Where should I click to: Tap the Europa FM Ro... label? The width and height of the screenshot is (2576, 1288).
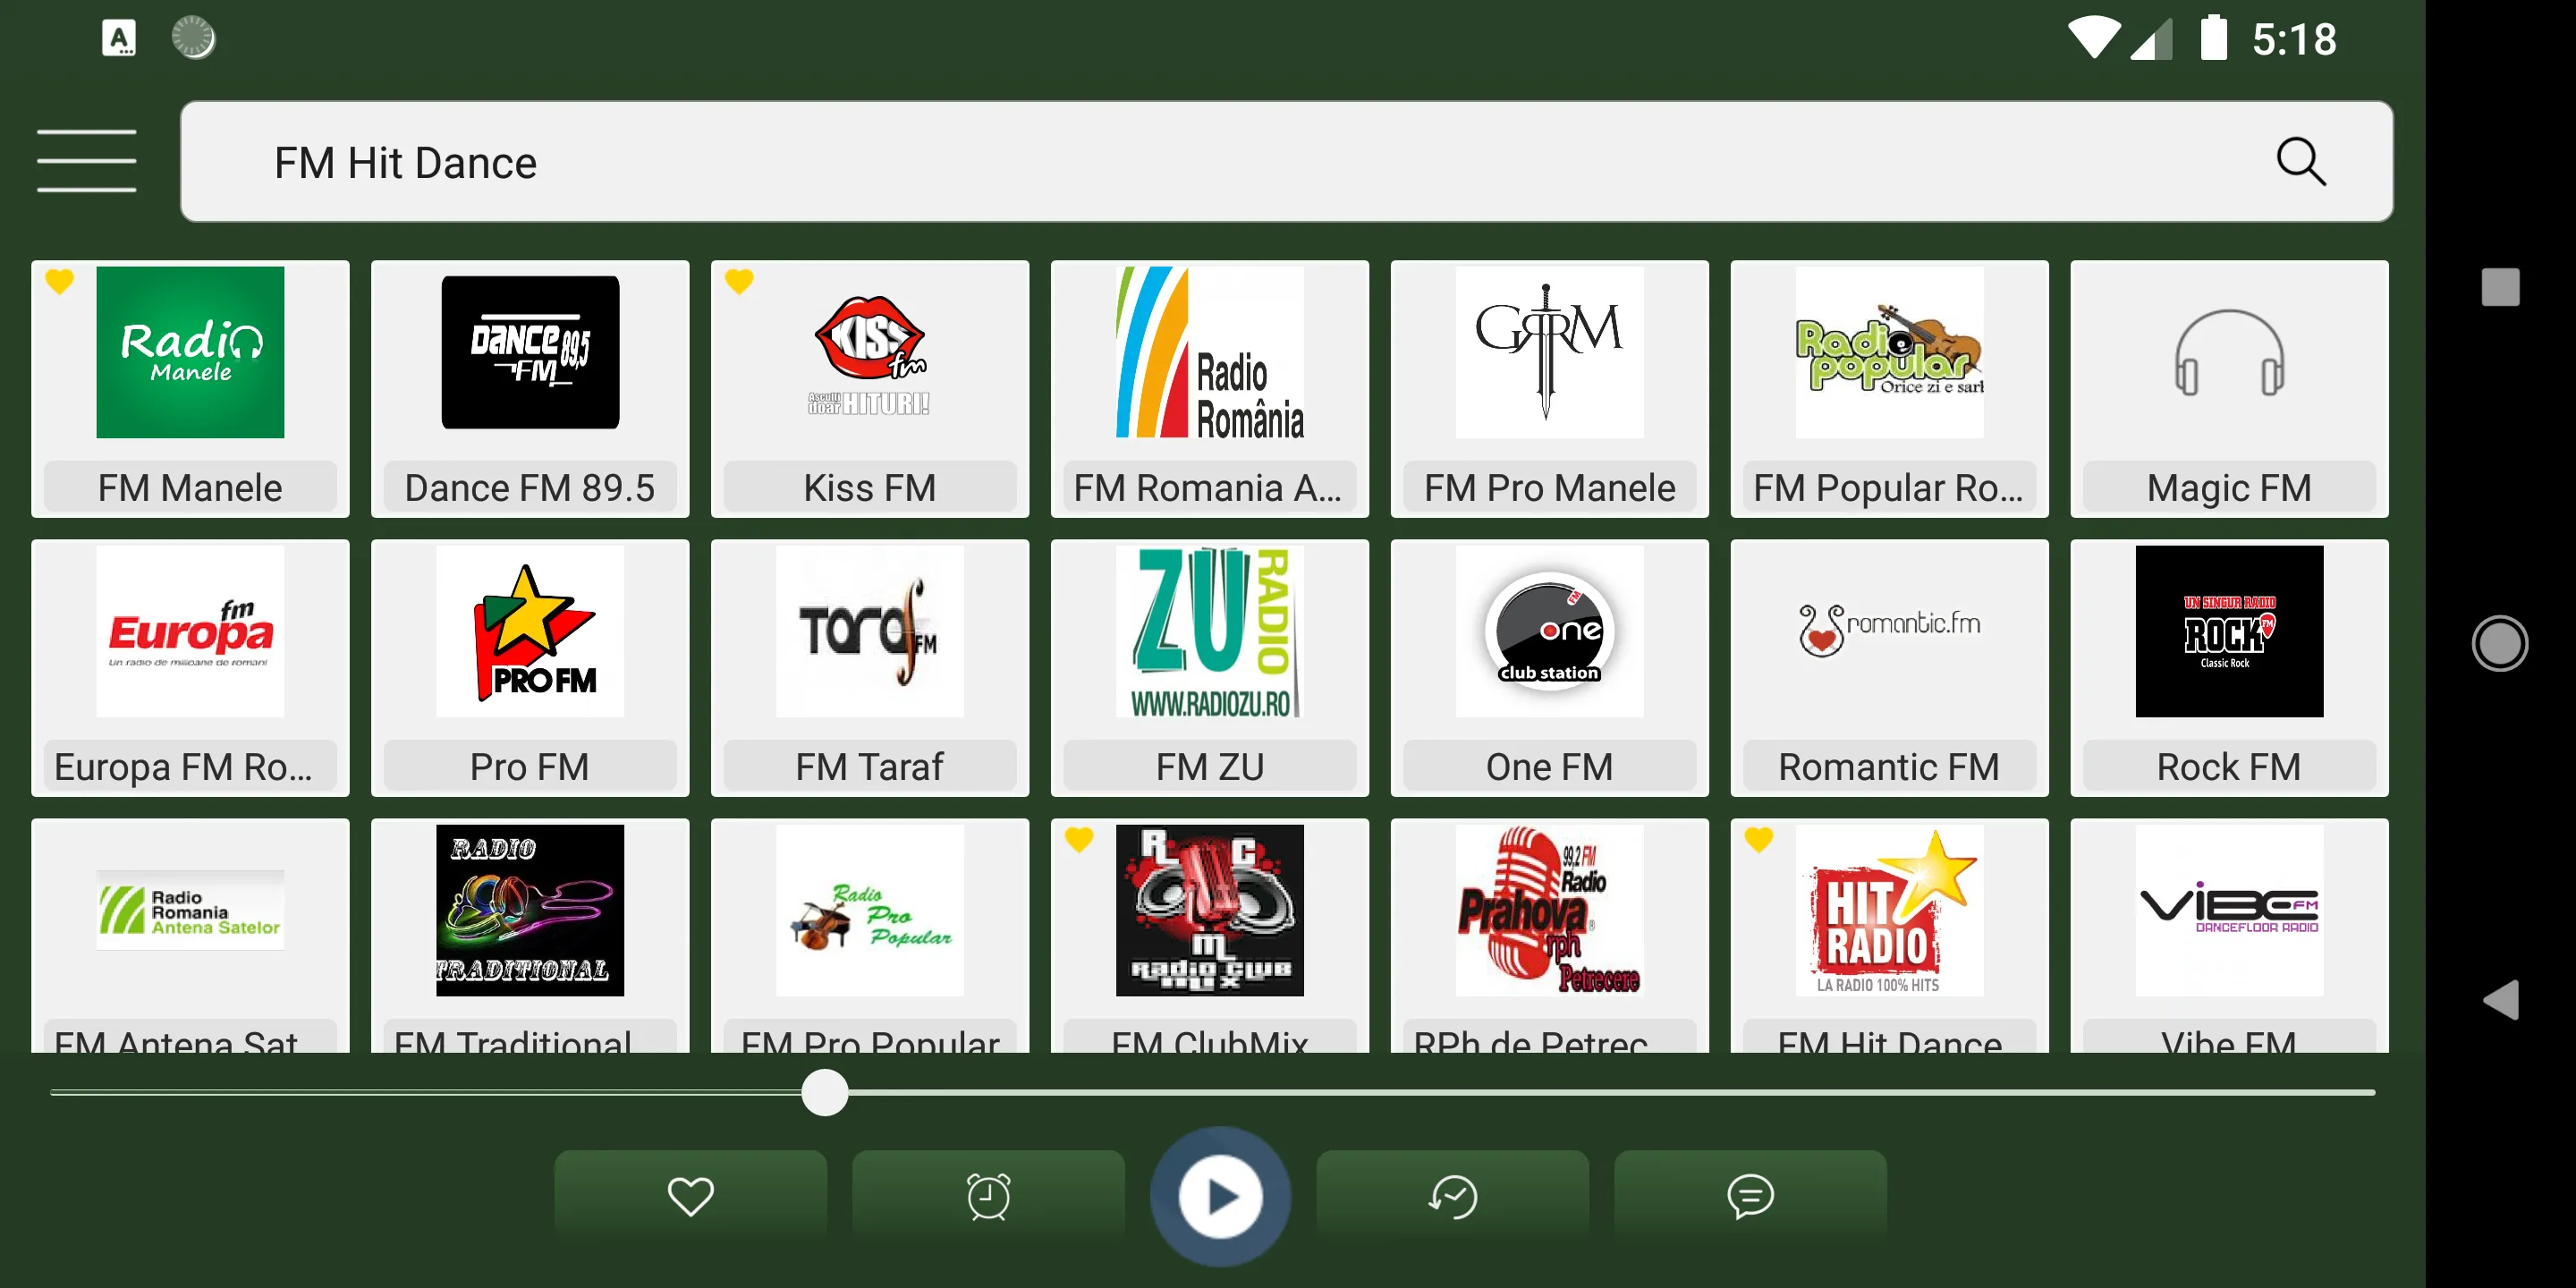[x=190, y=767]
